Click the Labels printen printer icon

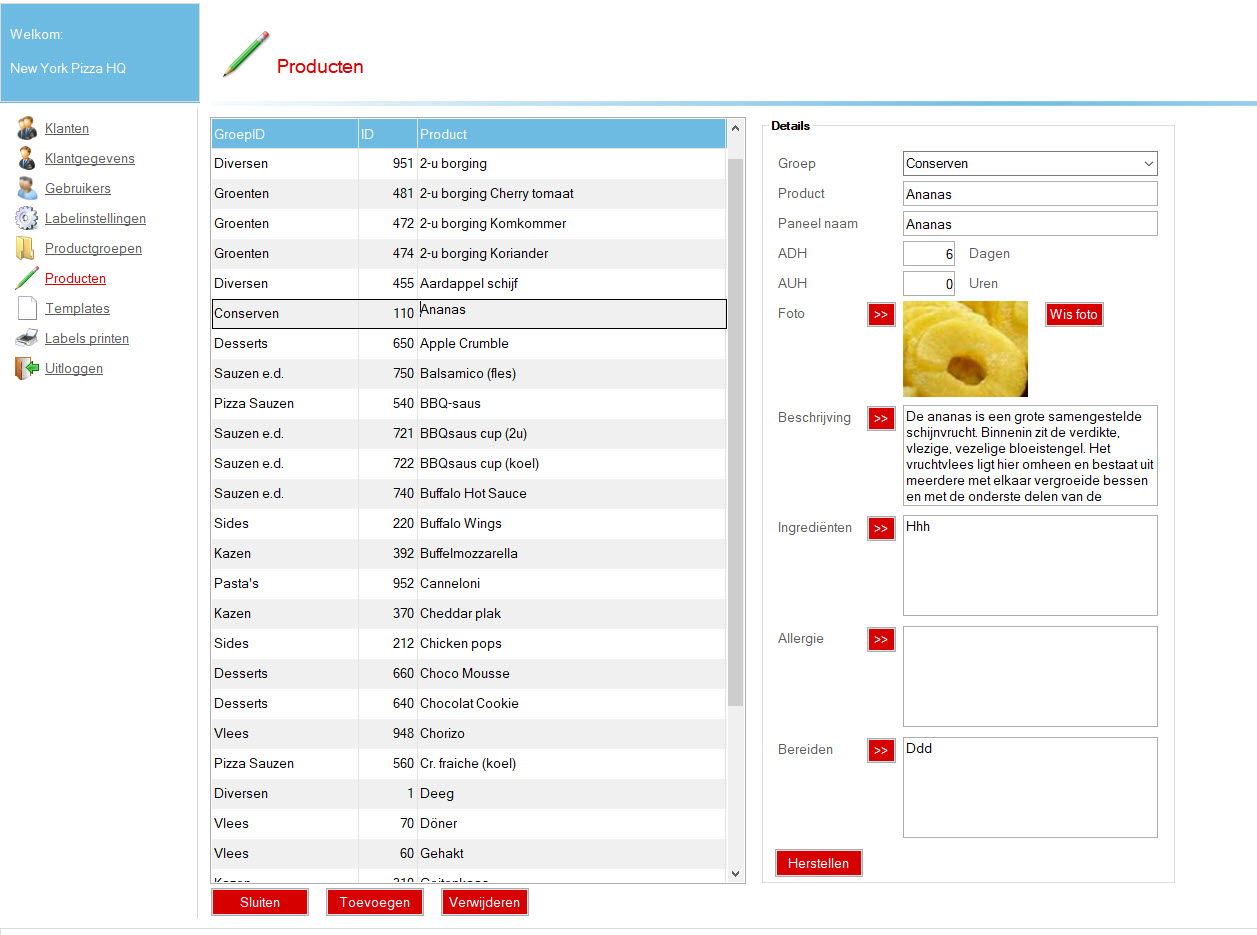pyautogui.click(x=27, y=339)
